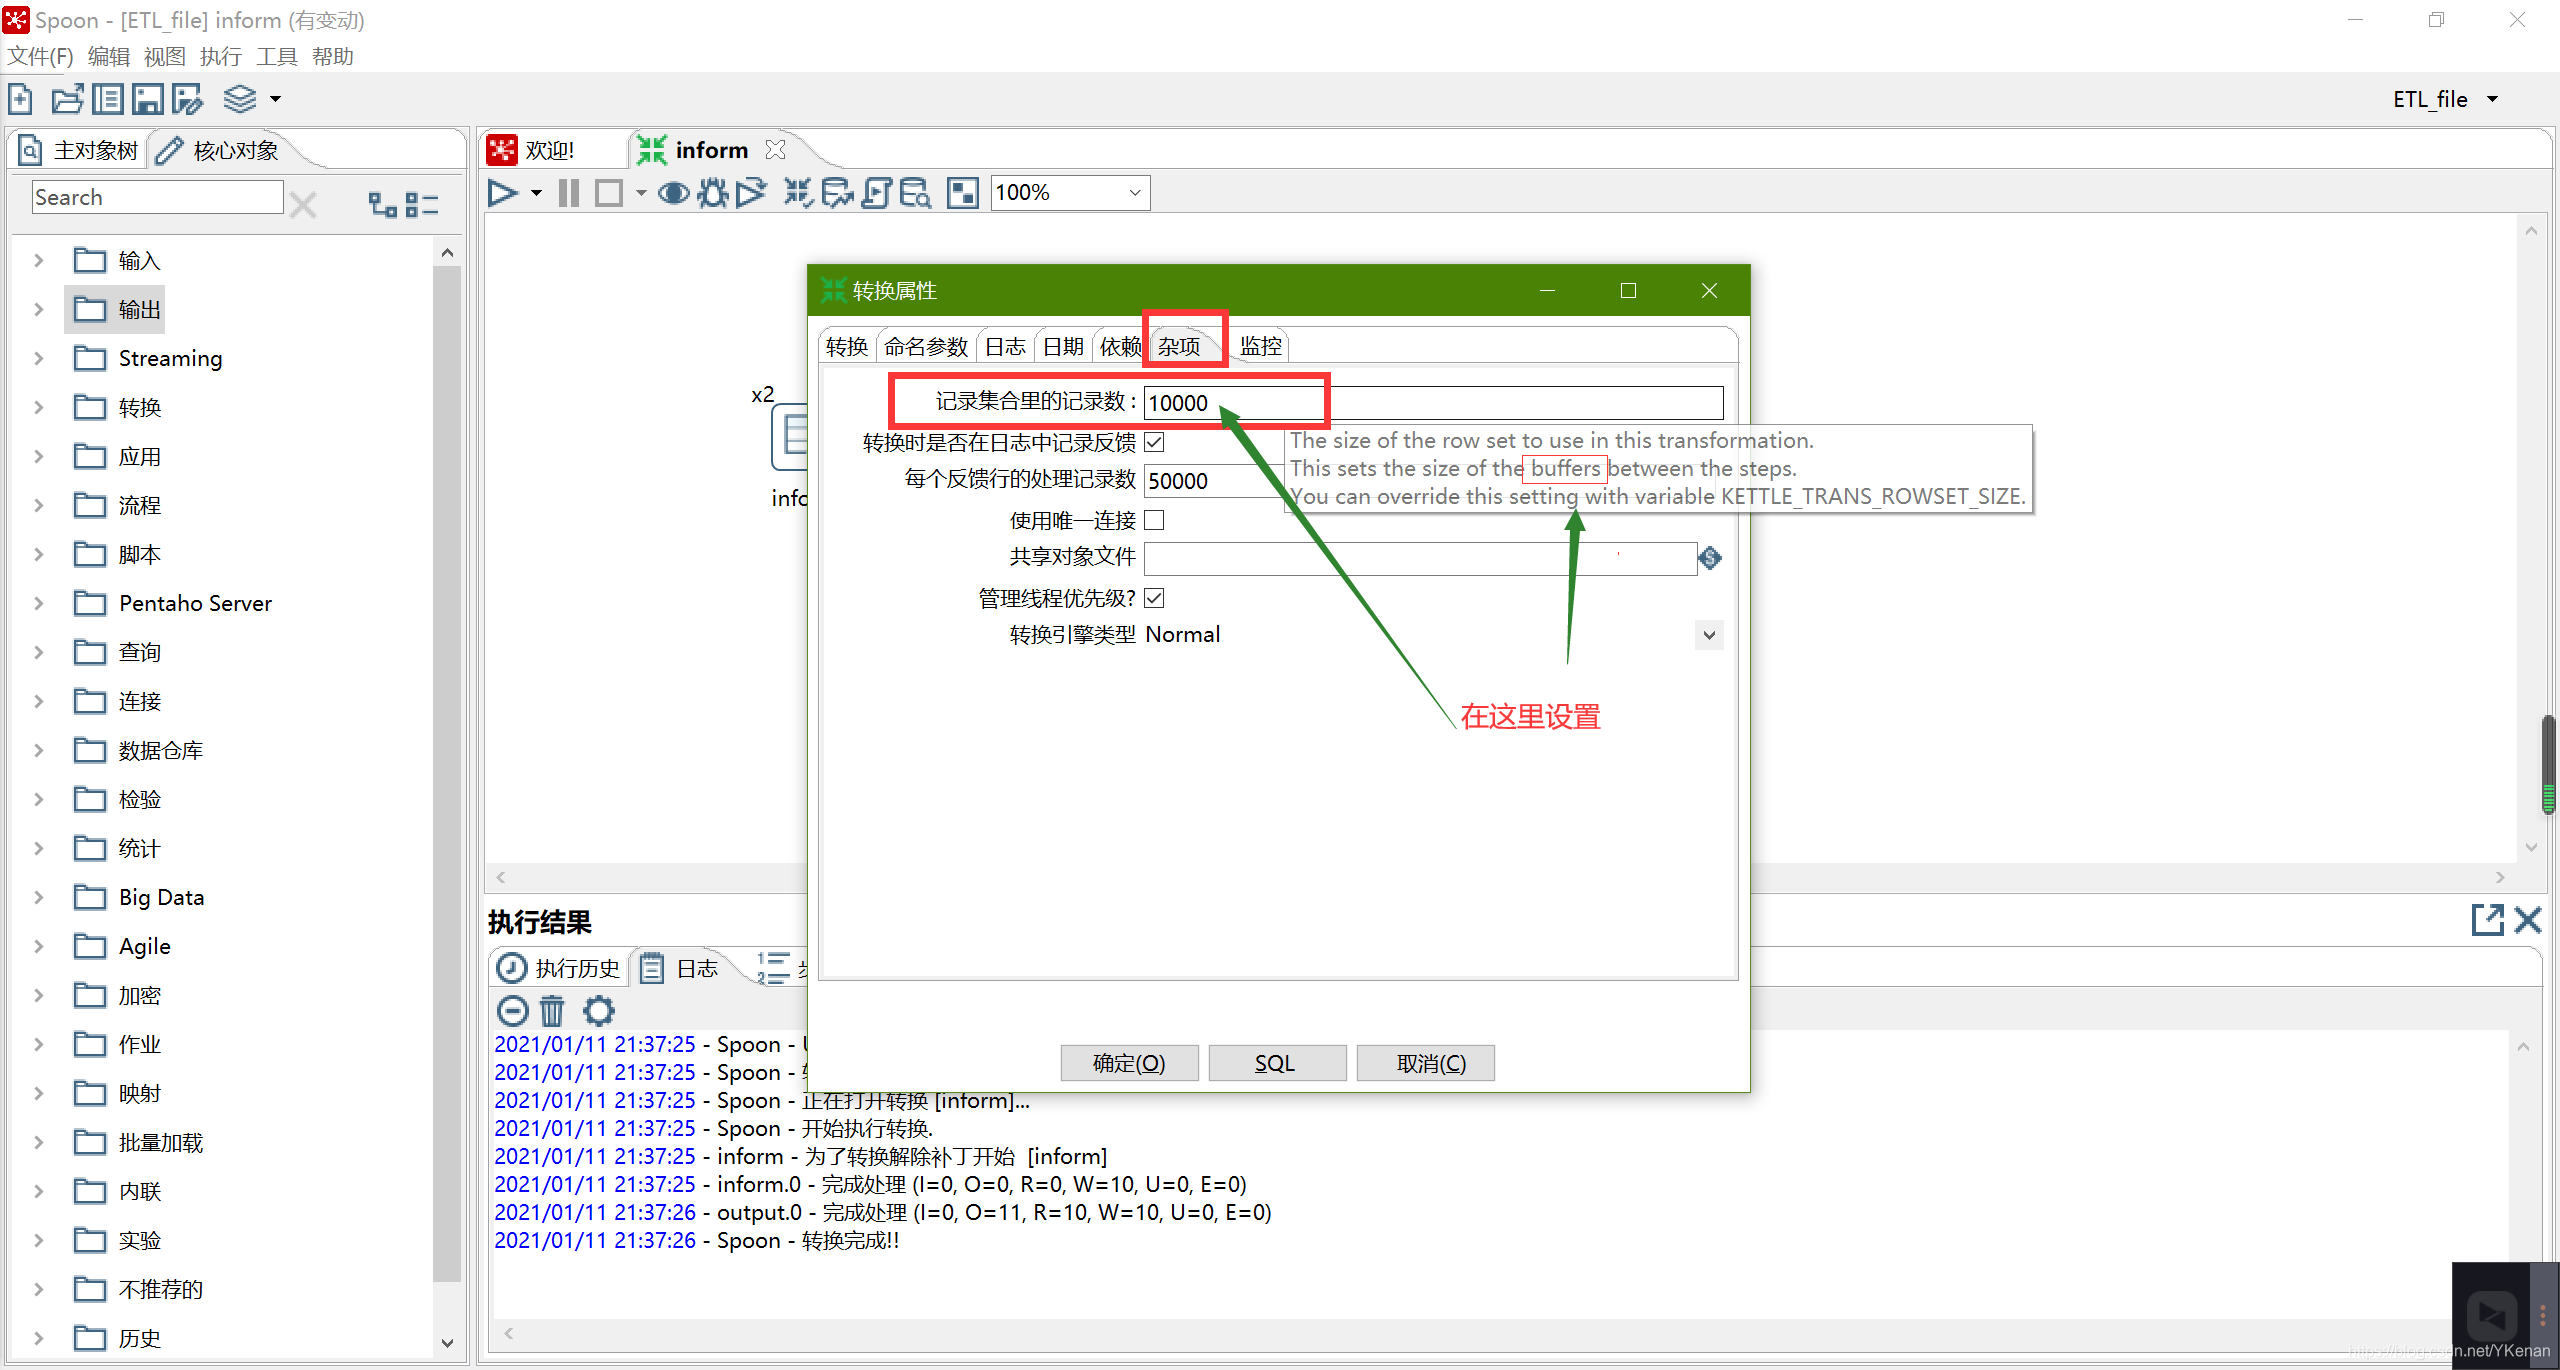Screen dimensions: 2560x1370
Task: Click the run/execute transformation icon
Action: (x=506, y=191)
